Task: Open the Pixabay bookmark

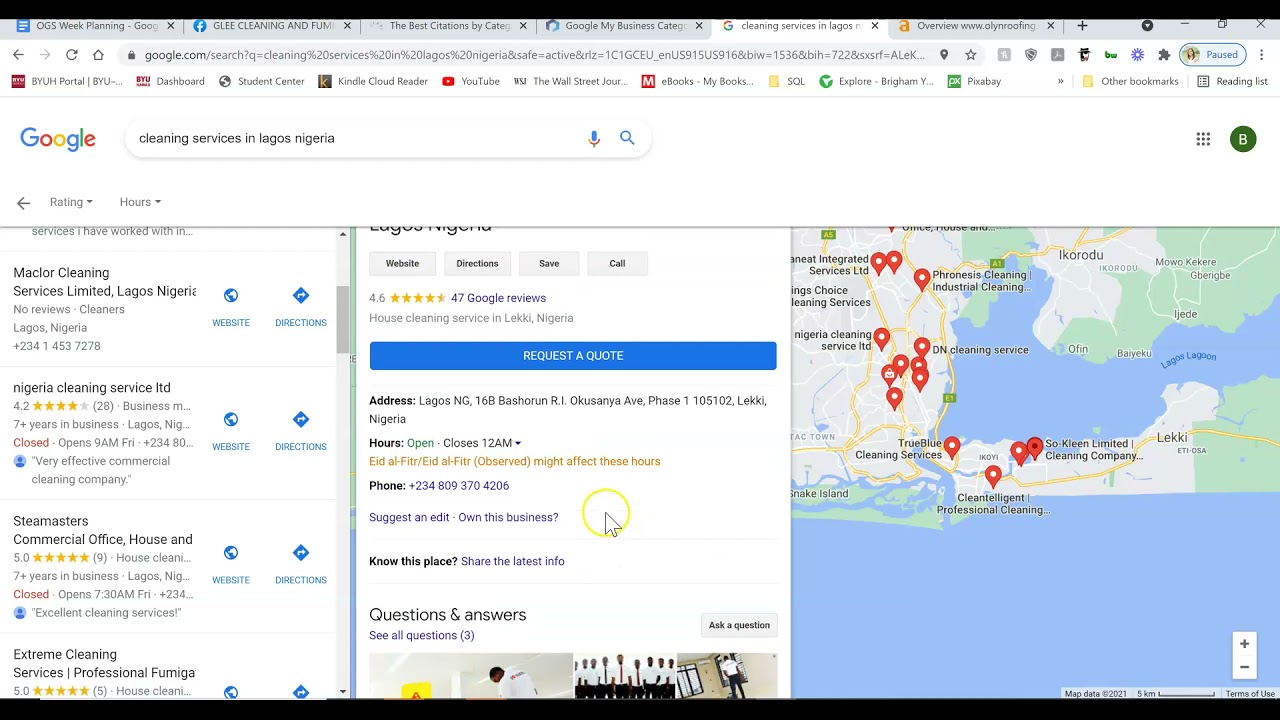Action: coord(974,81)
